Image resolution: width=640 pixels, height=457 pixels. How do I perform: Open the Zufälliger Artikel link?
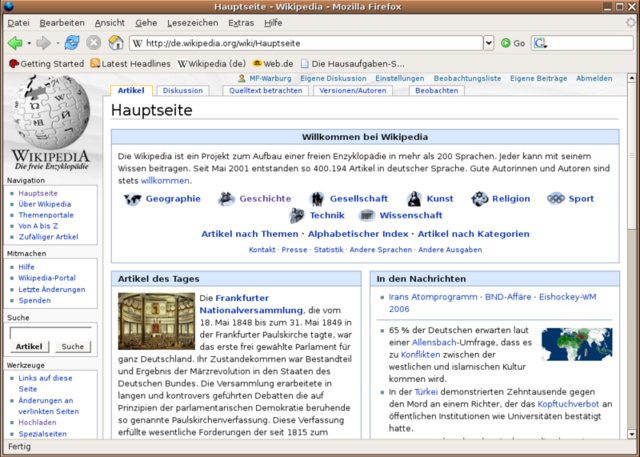[x=48, y=237]
